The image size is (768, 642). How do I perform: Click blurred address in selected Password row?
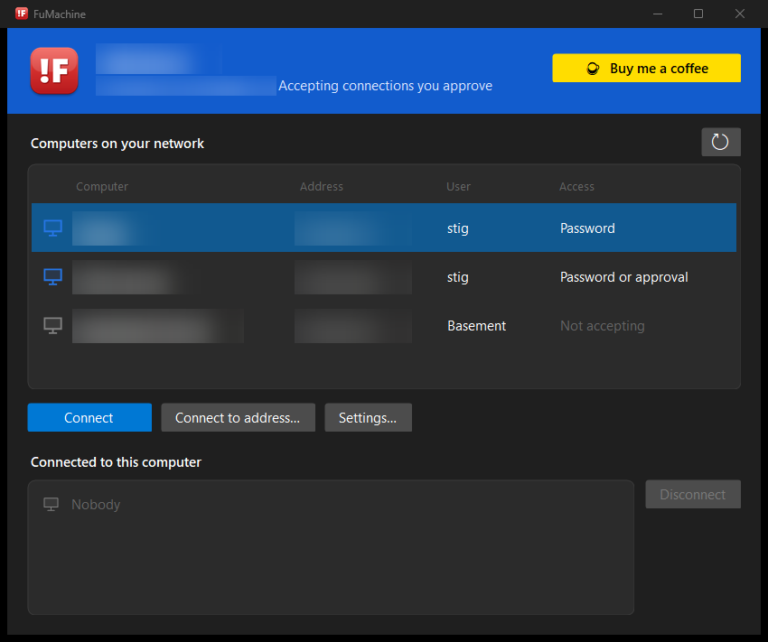(x=353, y=228)
